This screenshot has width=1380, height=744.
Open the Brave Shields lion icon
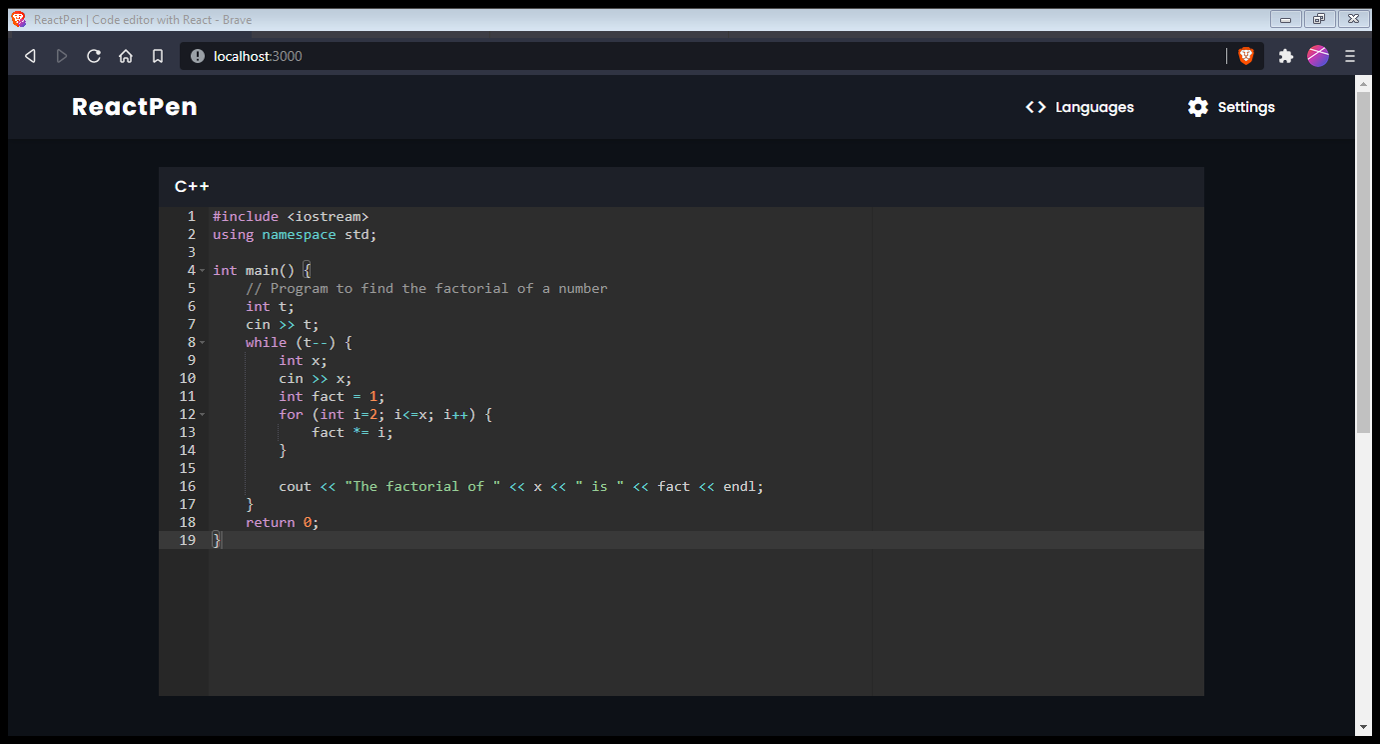click(1246, 56)
